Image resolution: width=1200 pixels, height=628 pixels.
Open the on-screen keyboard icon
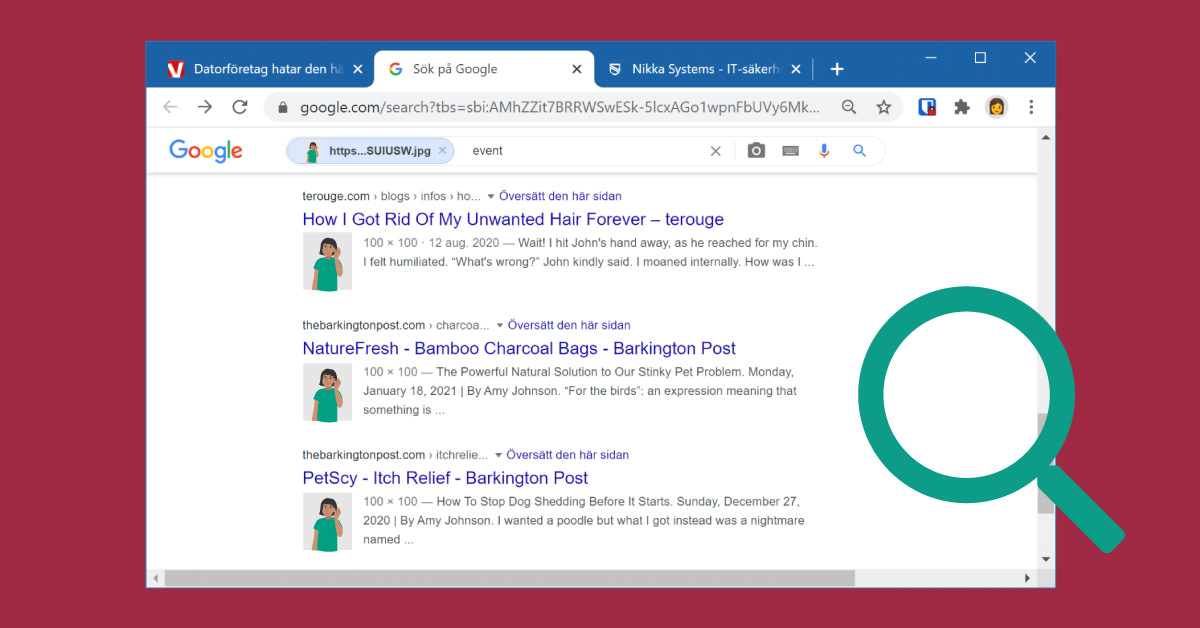[x=790, y=151]
